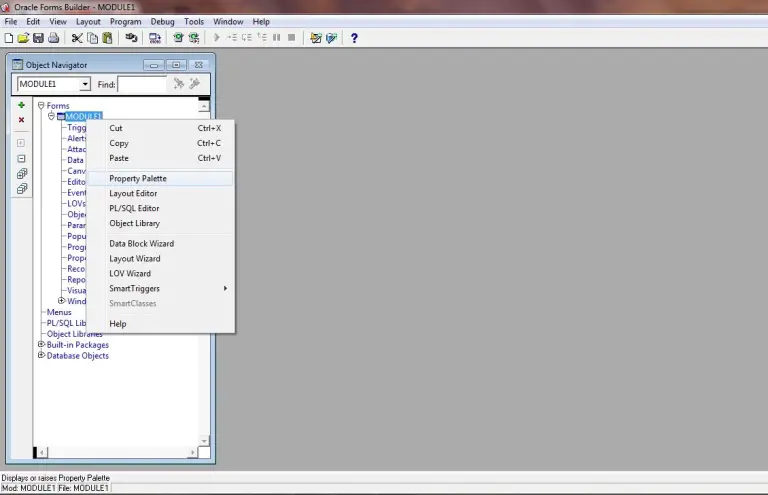Choose Object Library from the context menu
The height and width of the screenshot is (495, 768).
[x=161, y=223]
